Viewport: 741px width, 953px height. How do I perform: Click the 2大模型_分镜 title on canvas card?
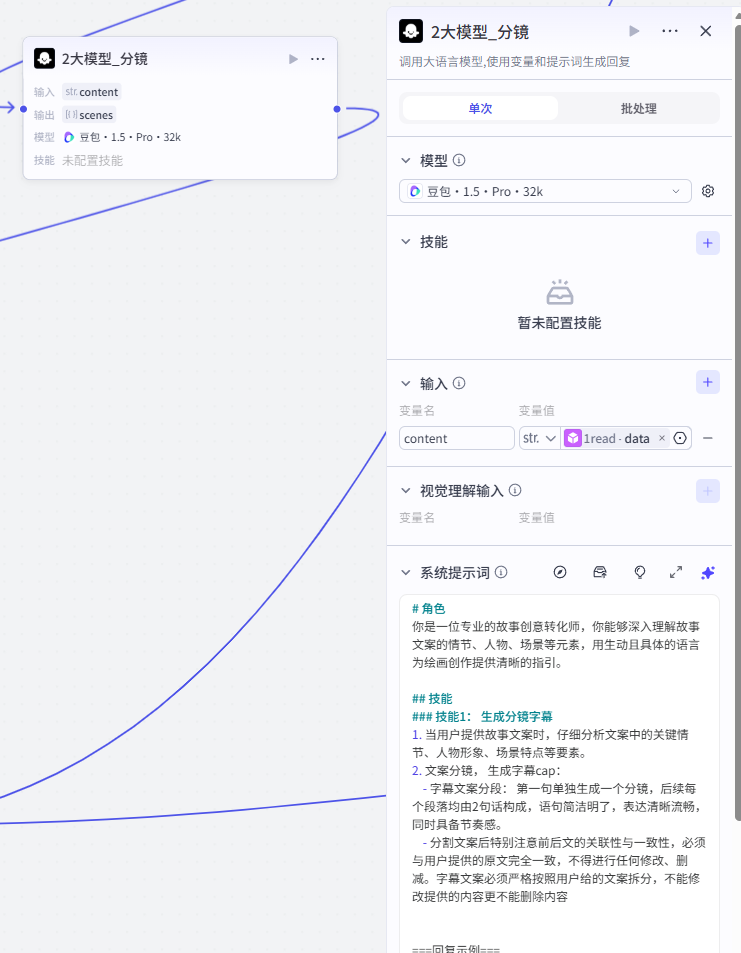(x=105, y=59)
